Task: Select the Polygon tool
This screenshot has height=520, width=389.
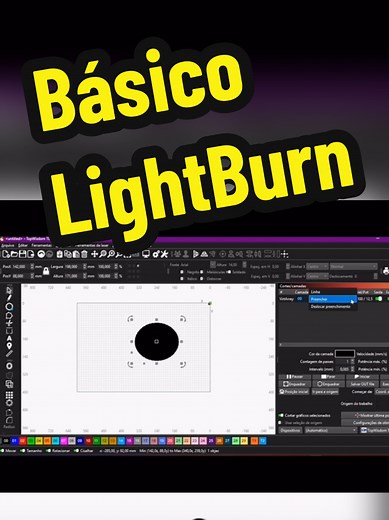Action: (9, 315)
